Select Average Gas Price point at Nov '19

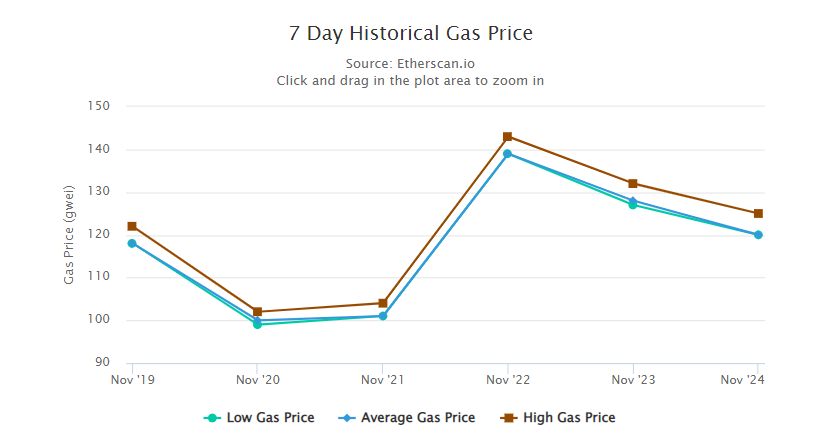[132, 243]
